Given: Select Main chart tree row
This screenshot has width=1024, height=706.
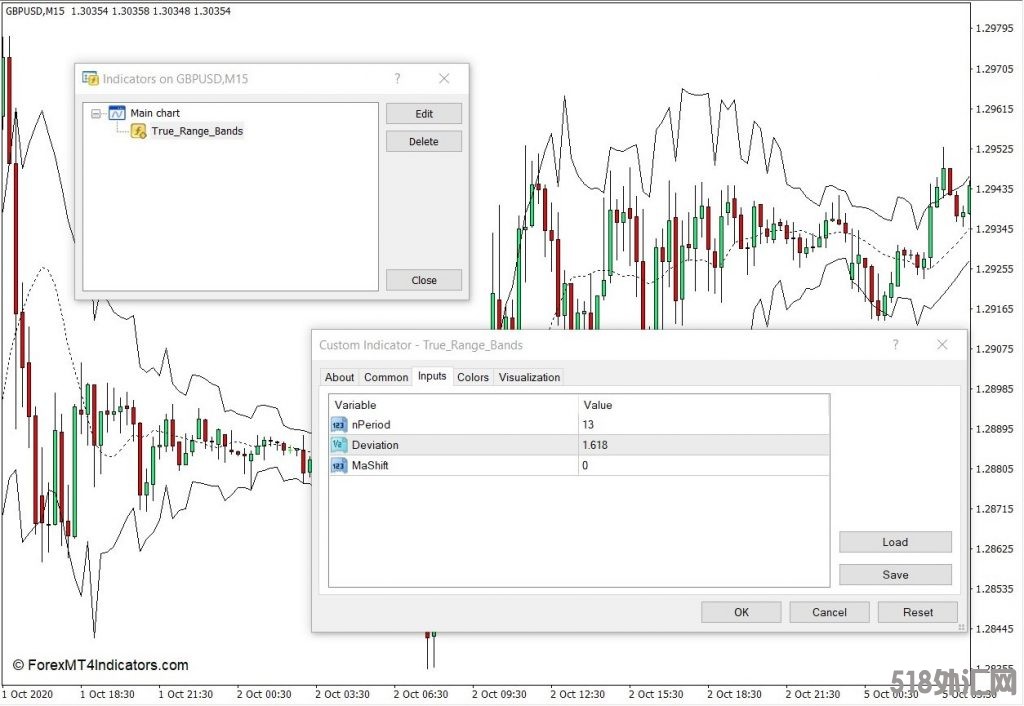Looking at the screenshot, I should (155, 113).
